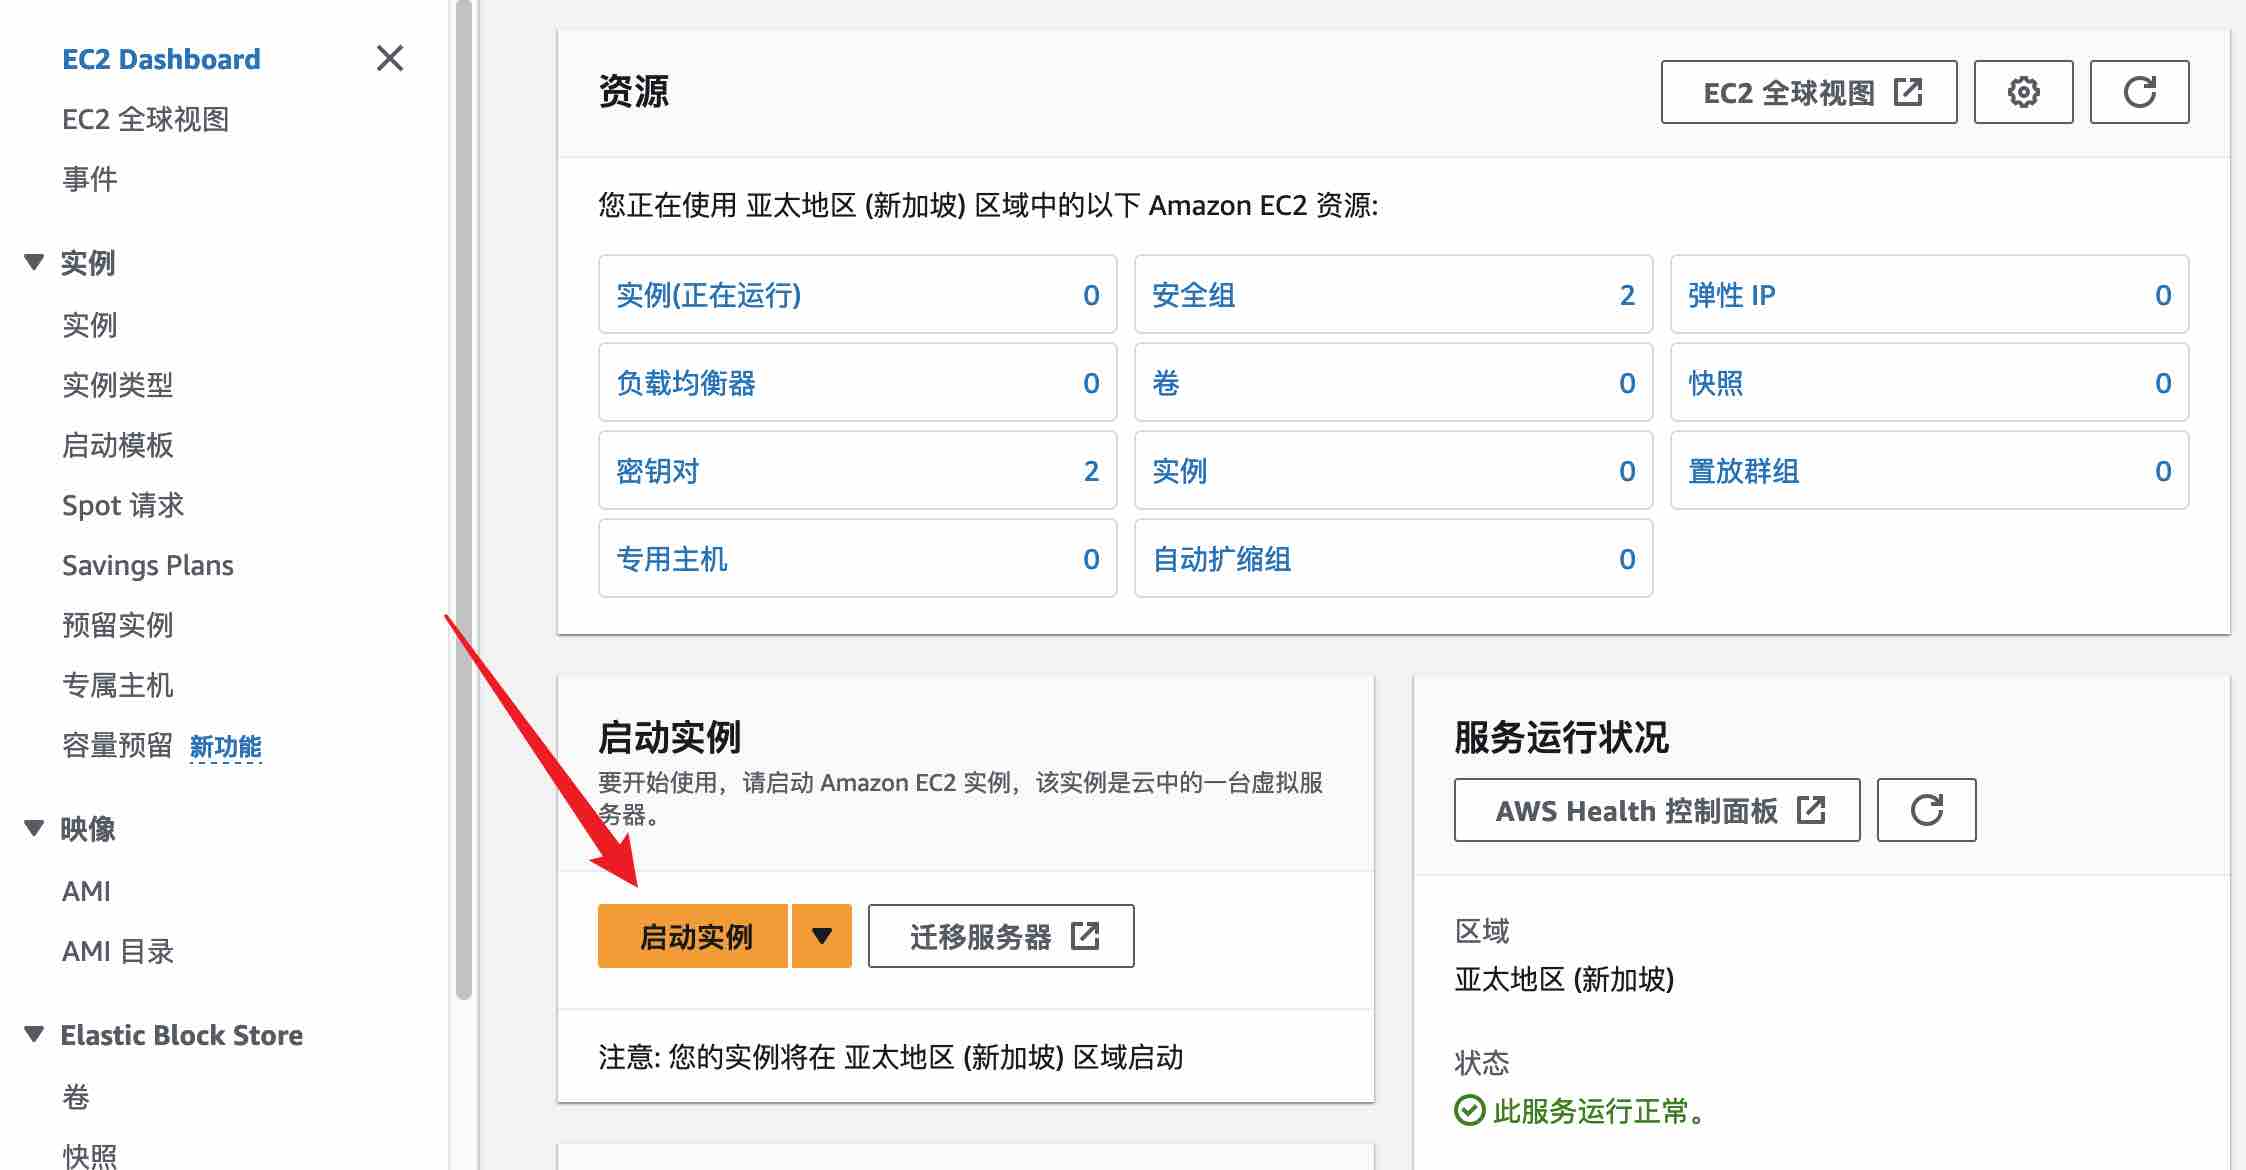Open AMI in sidebar
Screen dimensions: 2246x1170
pos(87,891)
